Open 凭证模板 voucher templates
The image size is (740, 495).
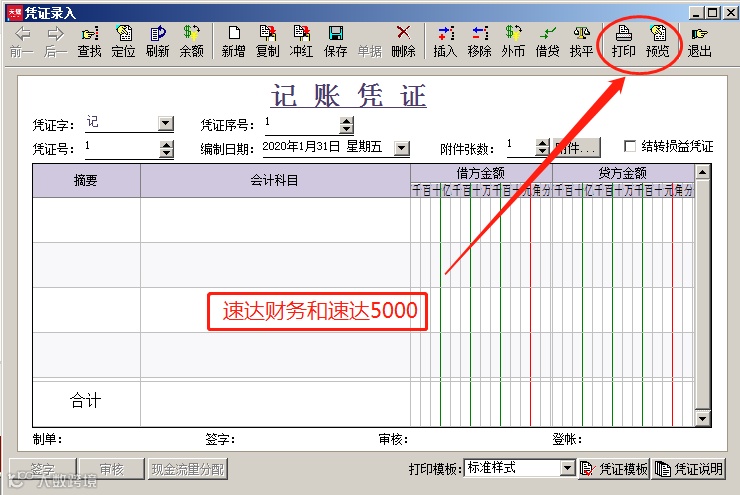pos(614,469)
